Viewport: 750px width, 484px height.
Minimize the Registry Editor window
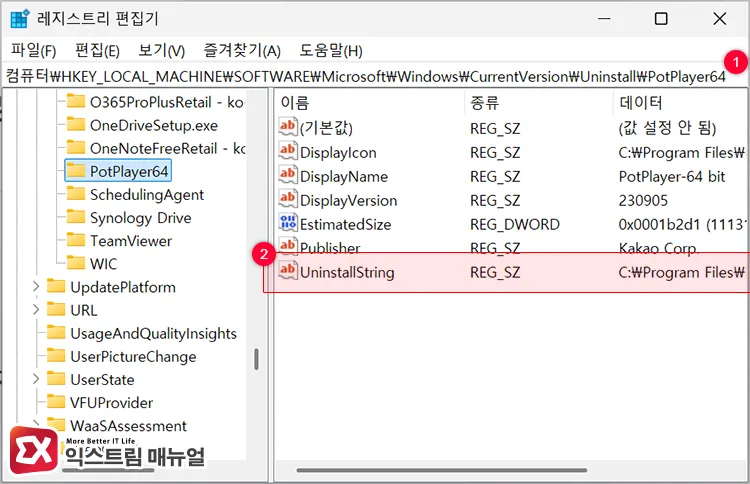click(604, 19)
